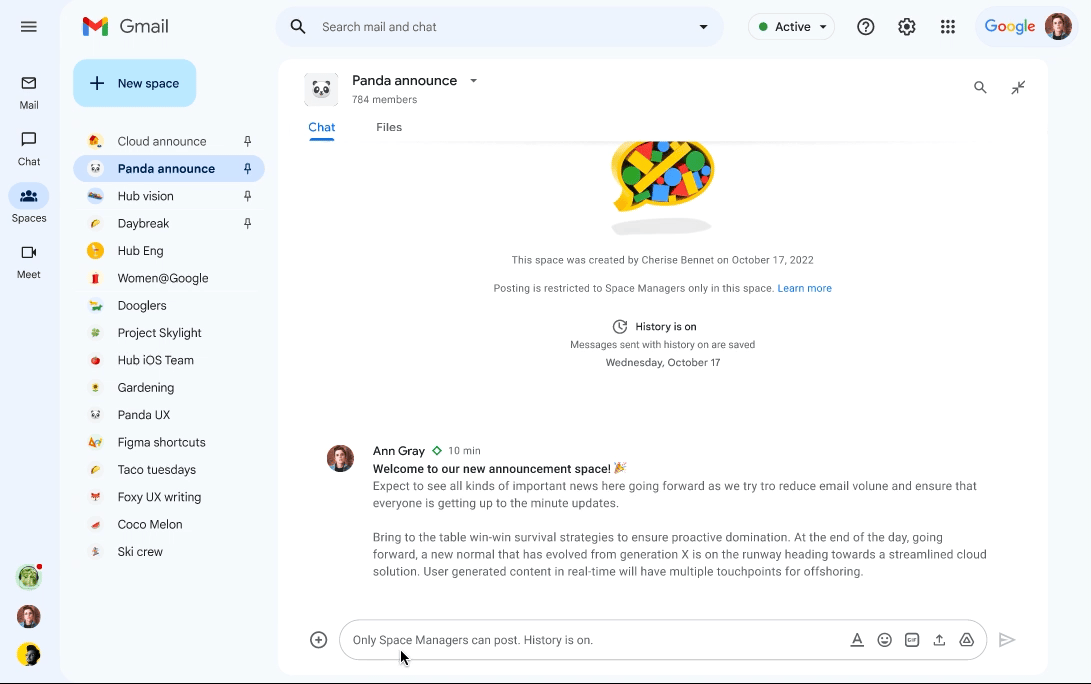This screenshot has height=684, width=1091.
Task: Open text formatting options in compose
Action: pyautogui.click(x=857, y=639)
